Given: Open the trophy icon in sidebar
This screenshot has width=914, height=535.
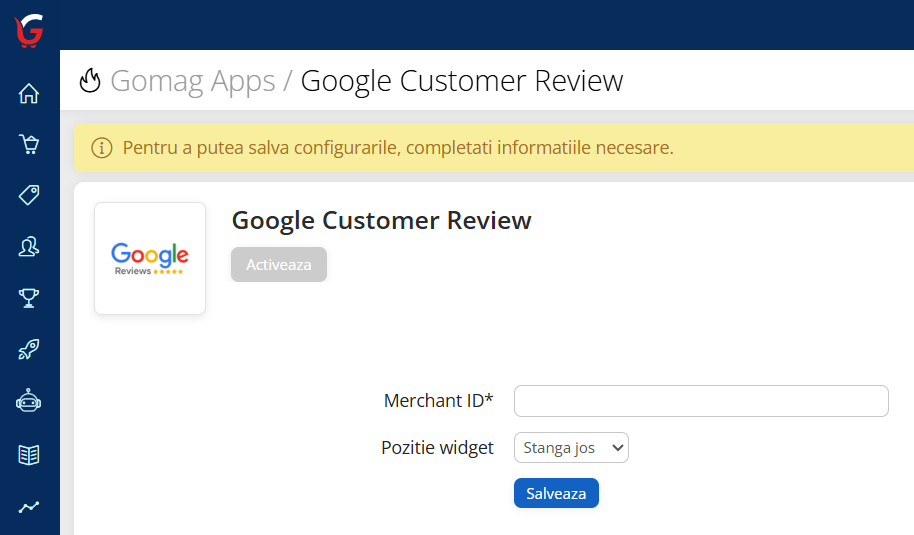Looking at the screenshot, I should coord(29,298).
